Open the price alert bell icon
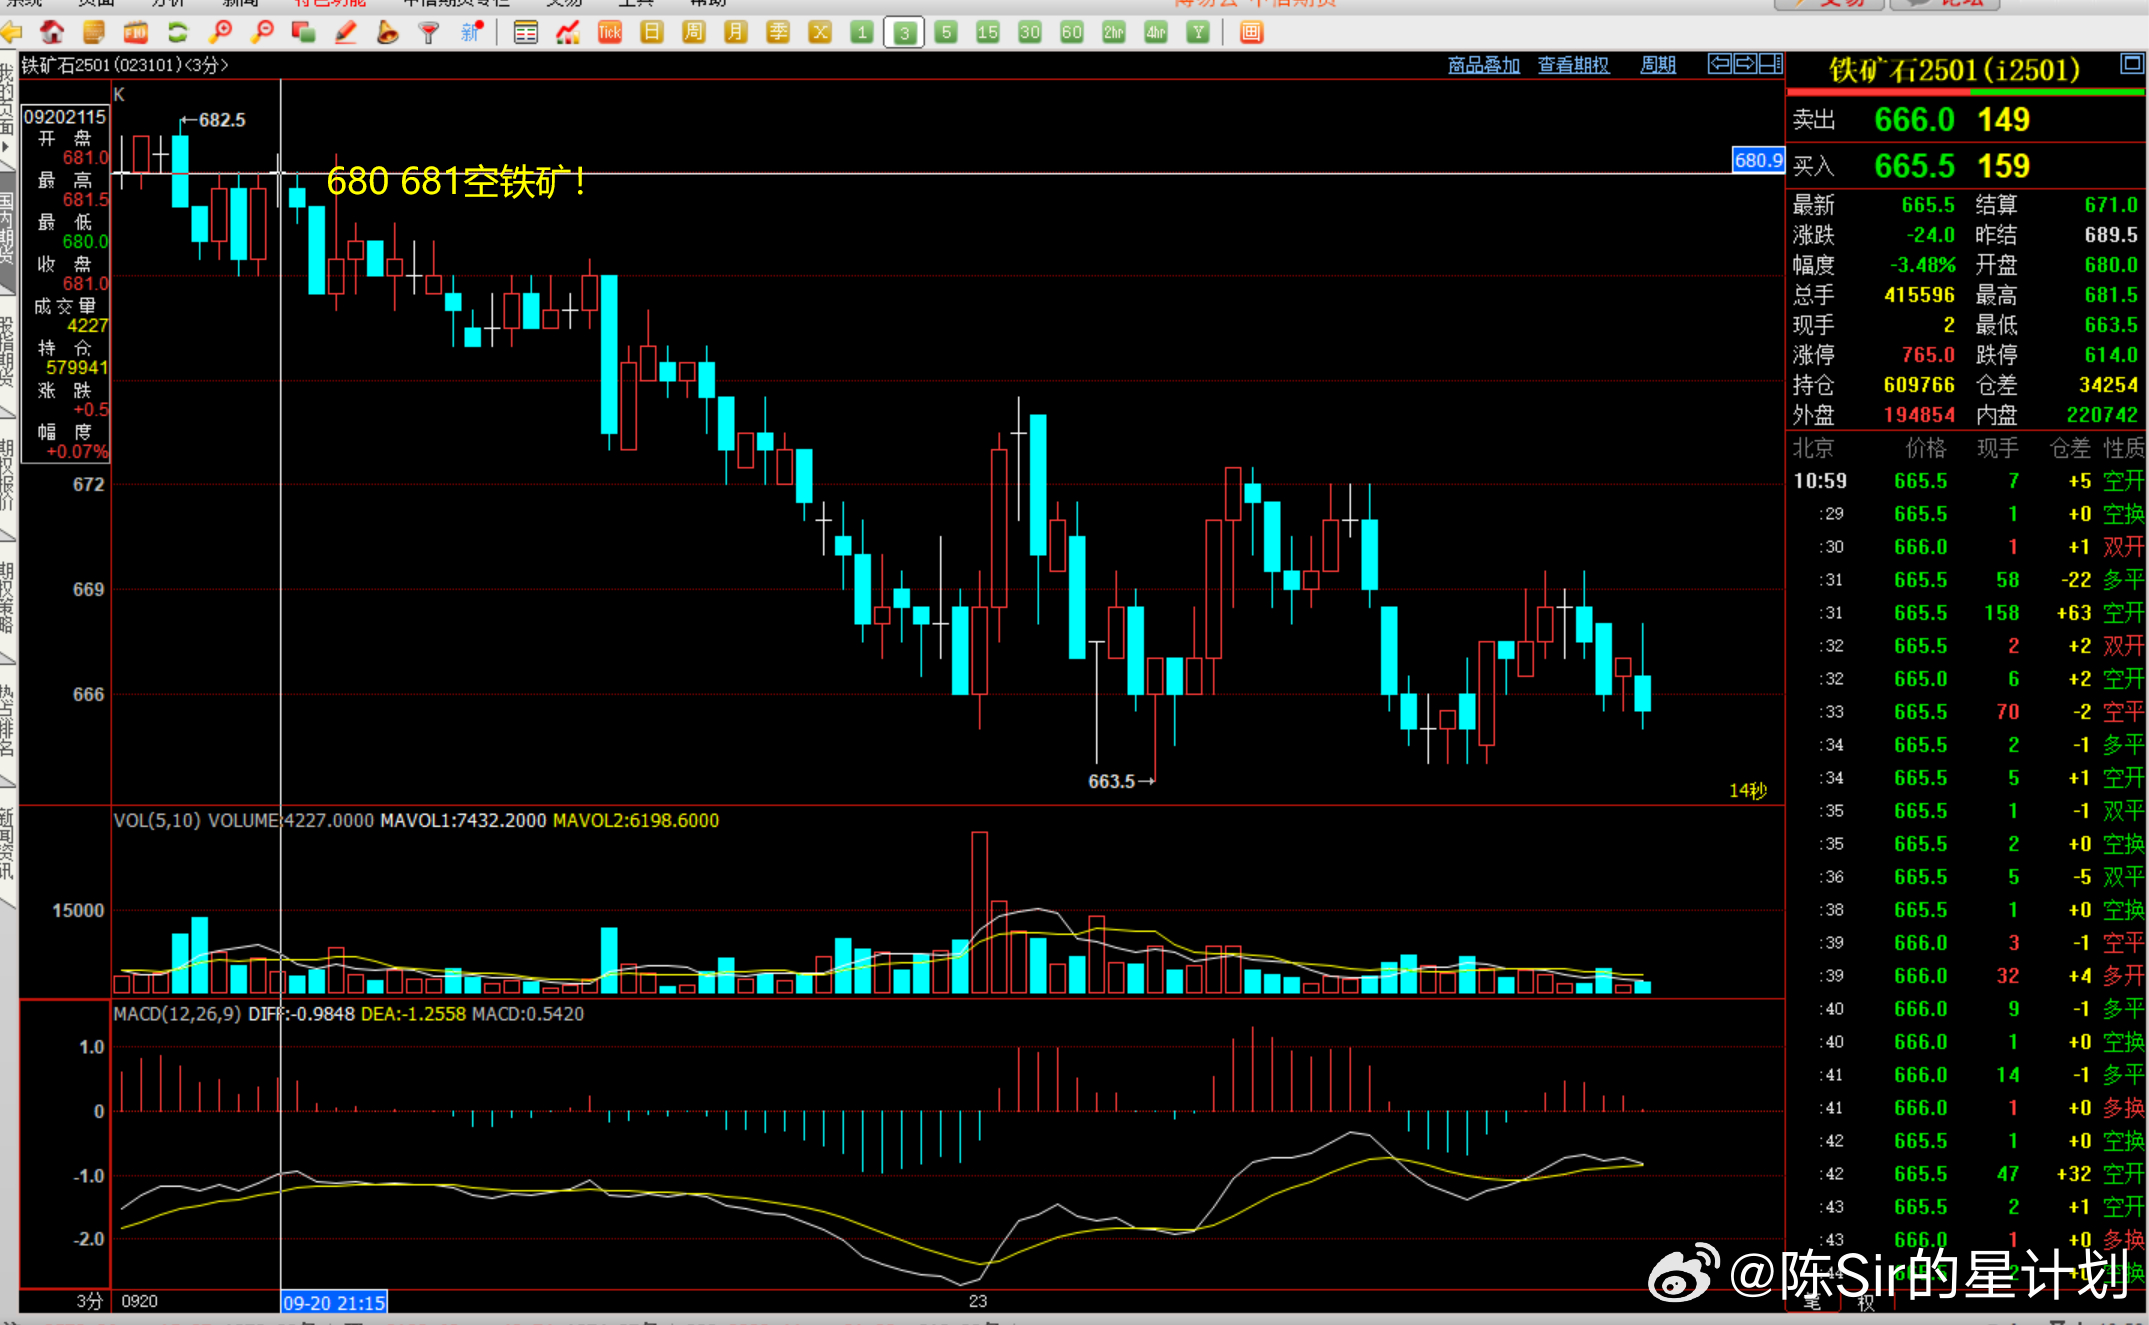The width and height of the screenshot is (2149, 1325). click(388, 32)
